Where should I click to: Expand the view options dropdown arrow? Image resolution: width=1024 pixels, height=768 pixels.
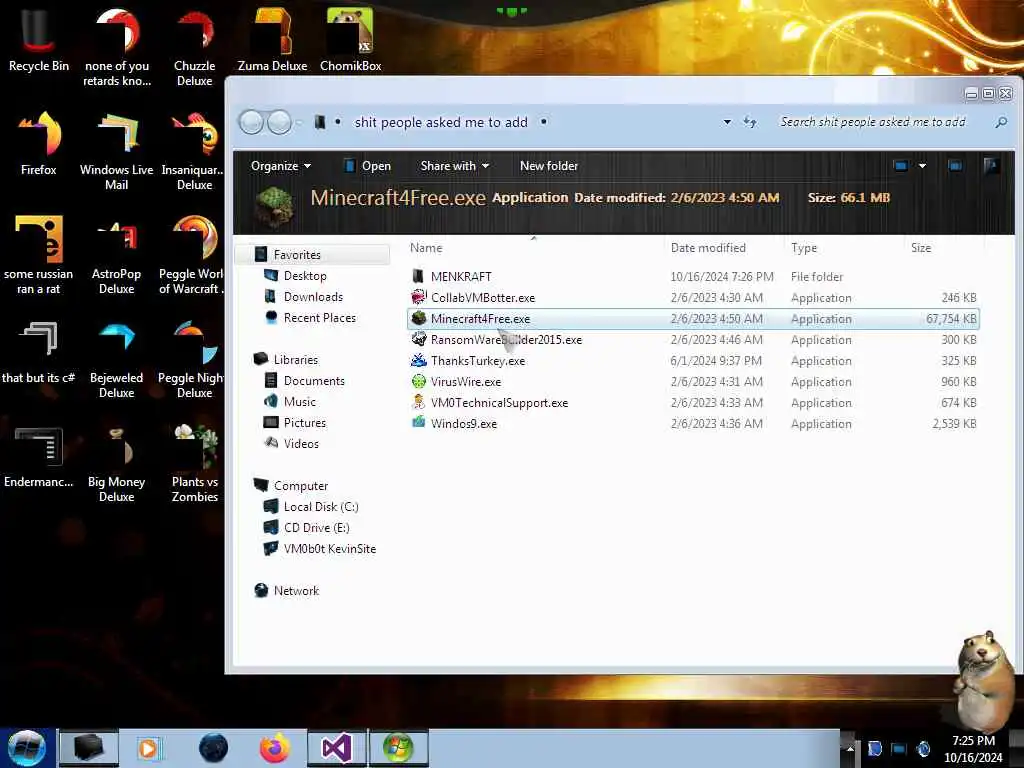(922, 166)
